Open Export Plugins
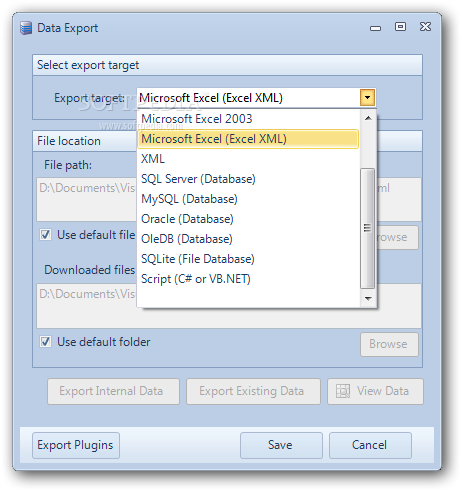This screenshot has height=491, width=462. coord(76,445)
